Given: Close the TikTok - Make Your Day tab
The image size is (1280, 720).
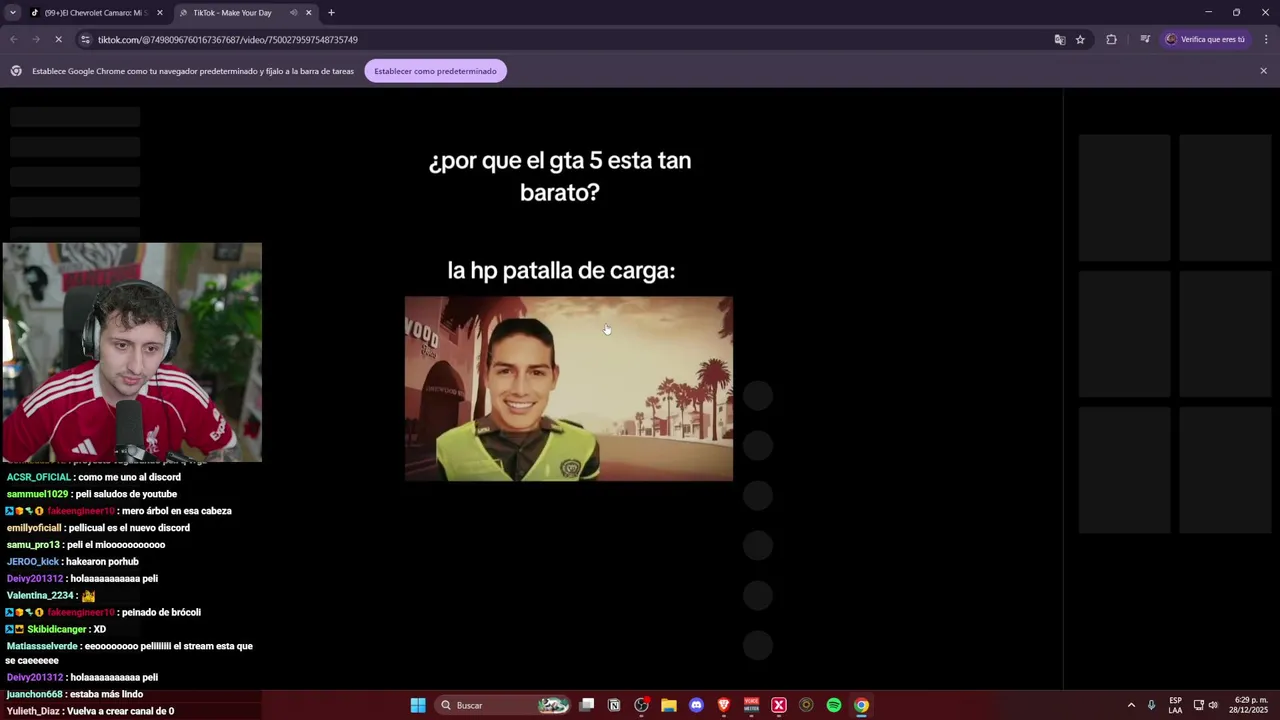Looking at the screenshot, I should (308, 13).
